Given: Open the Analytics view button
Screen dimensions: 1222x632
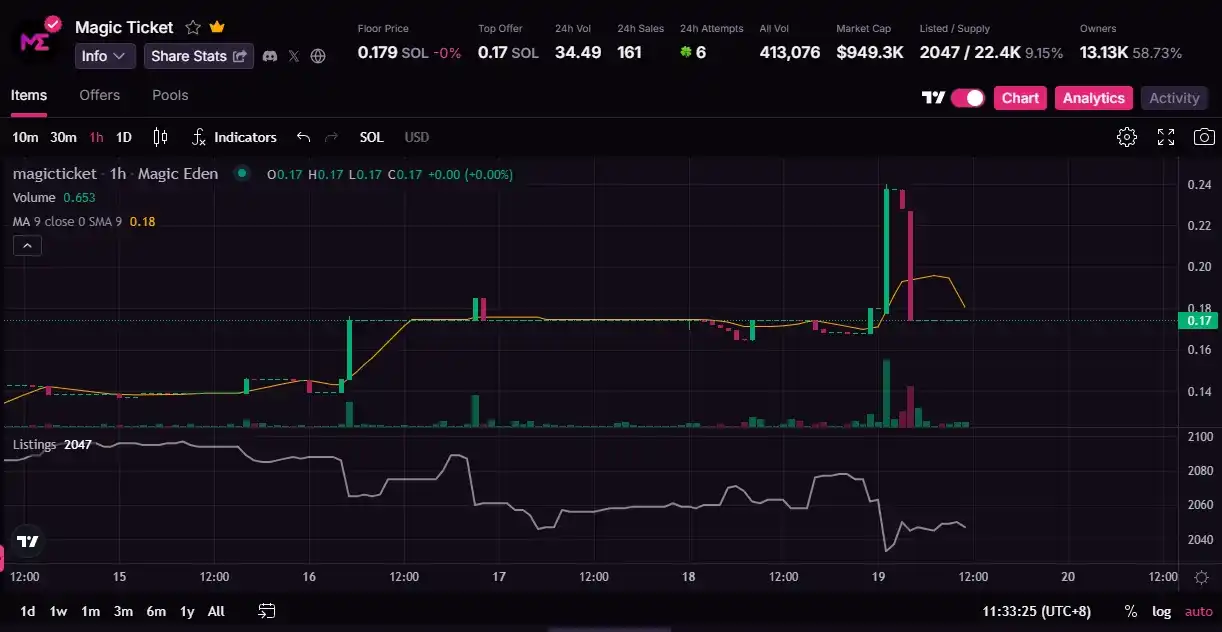Looking at the screenshot, I should 1094,98.
